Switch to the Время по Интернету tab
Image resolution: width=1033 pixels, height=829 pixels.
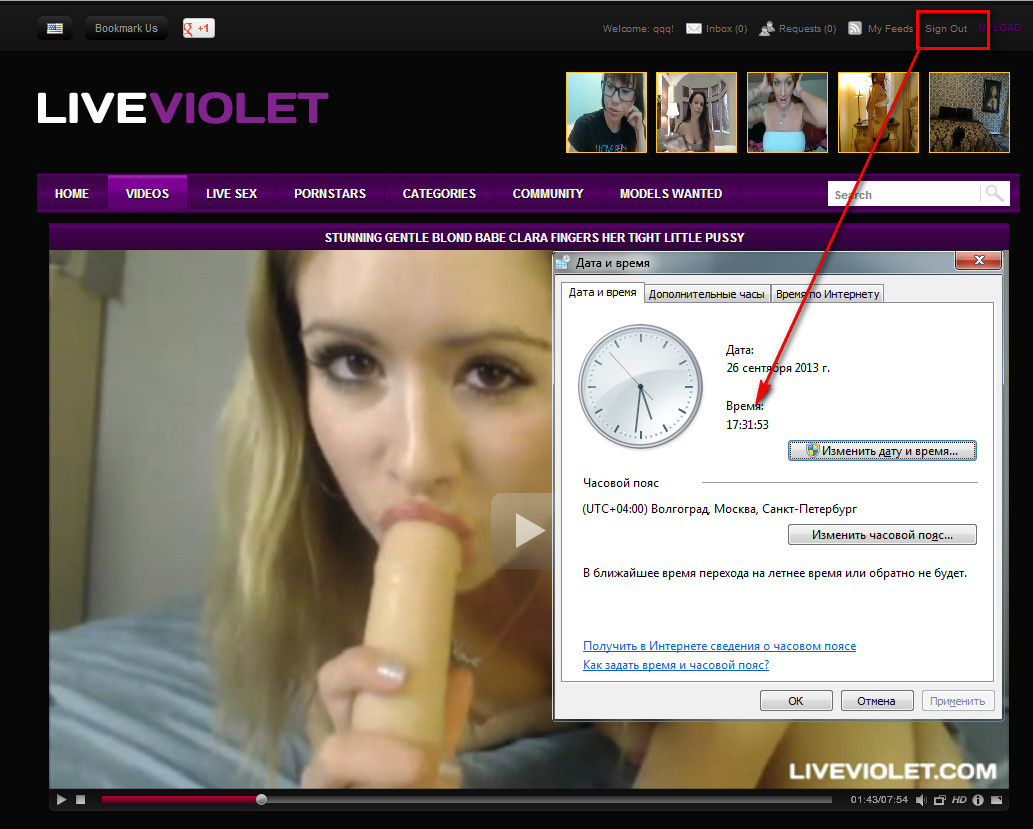pos(827,294)
